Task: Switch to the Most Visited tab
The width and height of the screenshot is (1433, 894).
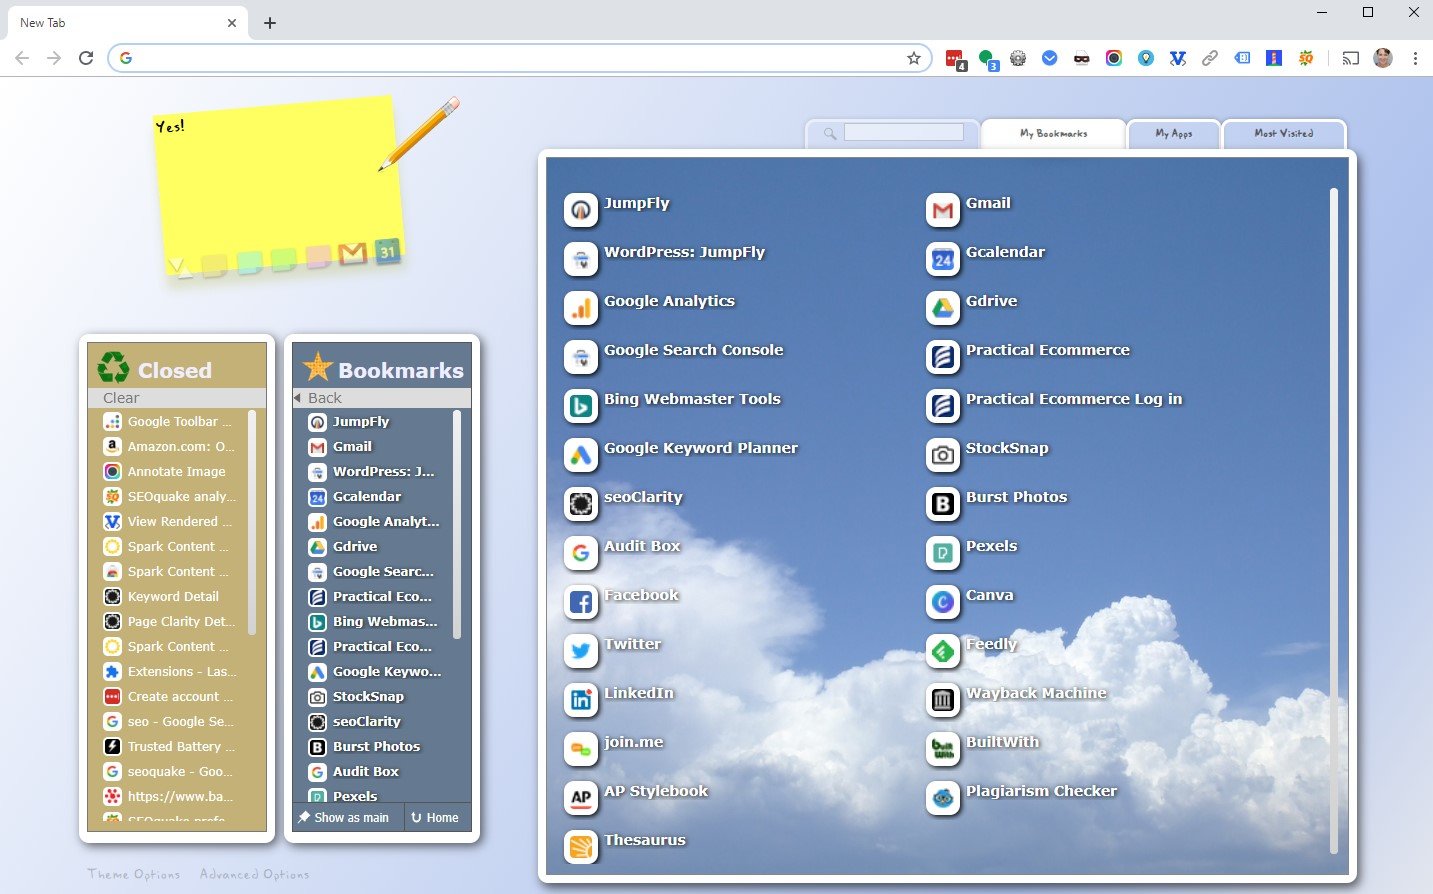Action: 1284,133
